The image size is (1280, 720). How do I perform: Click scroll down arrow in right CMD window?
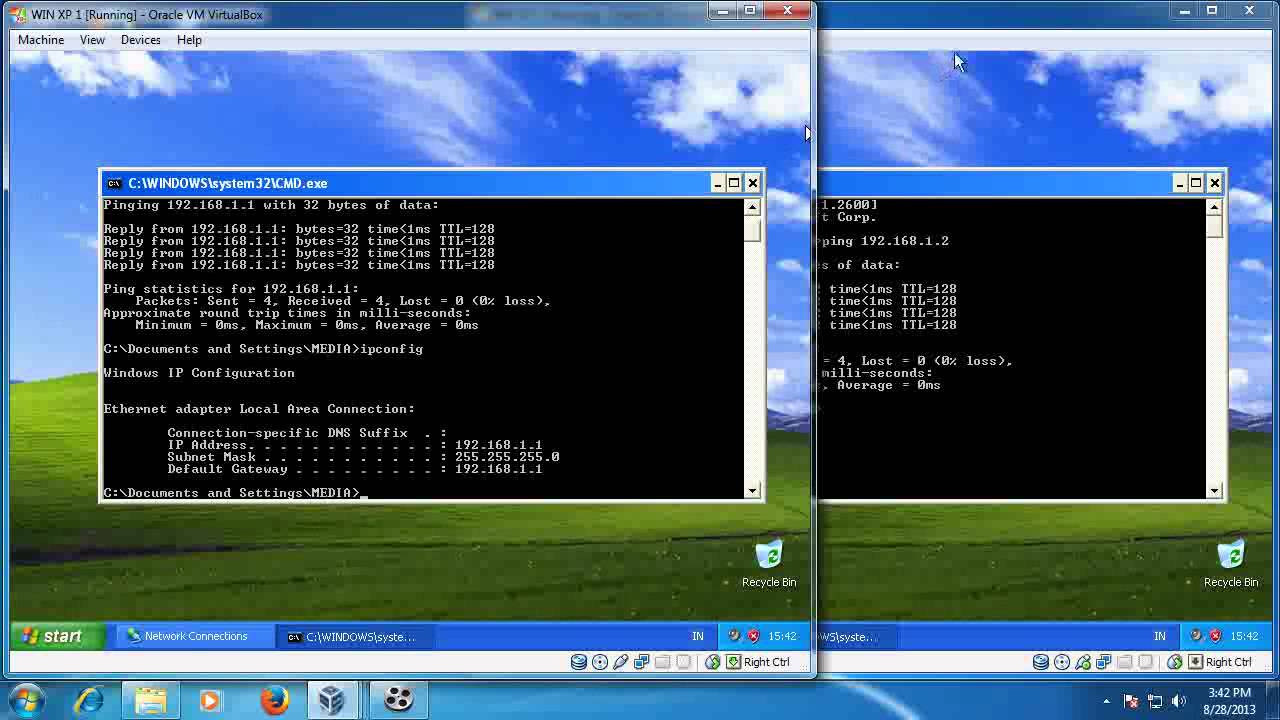click(1214, 491)
